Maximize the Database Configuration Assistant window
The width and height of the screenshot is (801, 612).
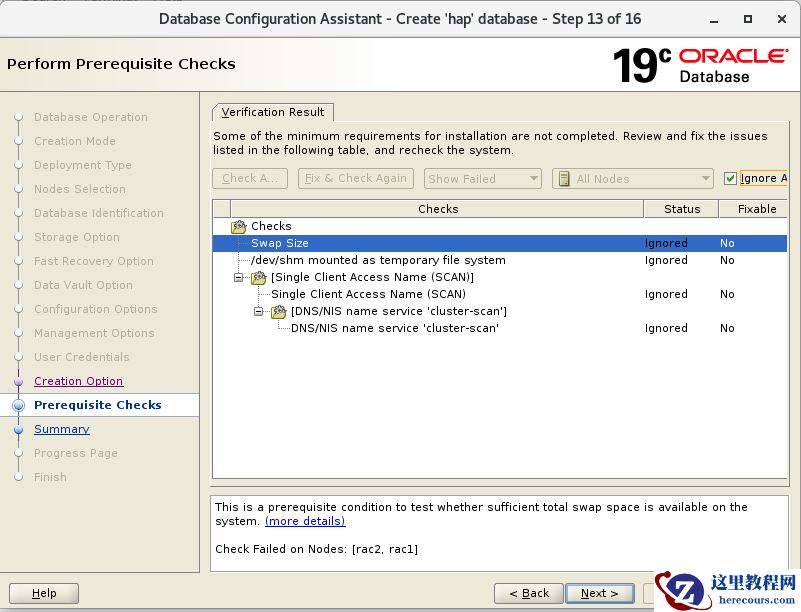pos(748,19)
